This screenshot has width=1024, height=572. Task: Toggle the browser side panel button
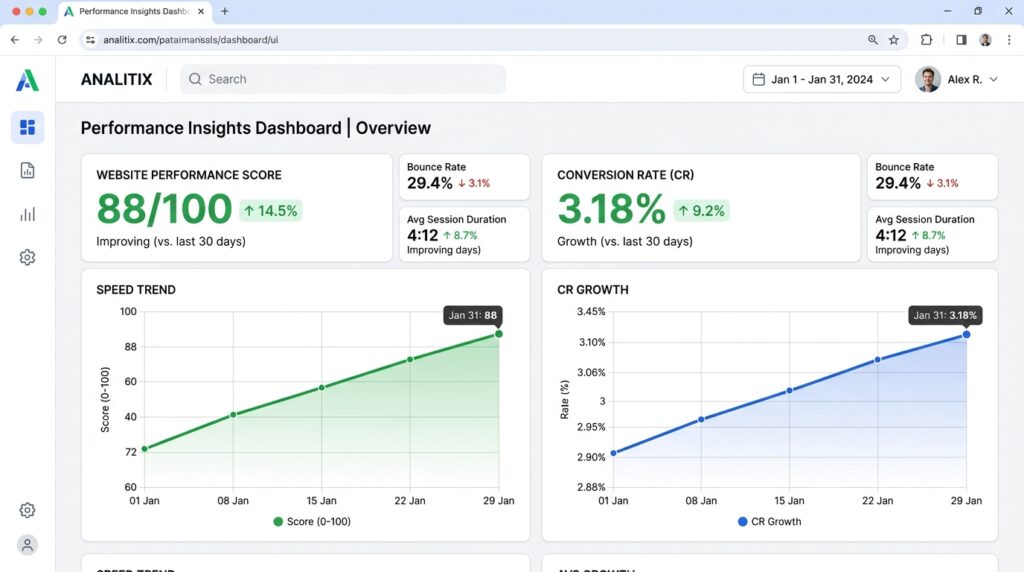961,40
